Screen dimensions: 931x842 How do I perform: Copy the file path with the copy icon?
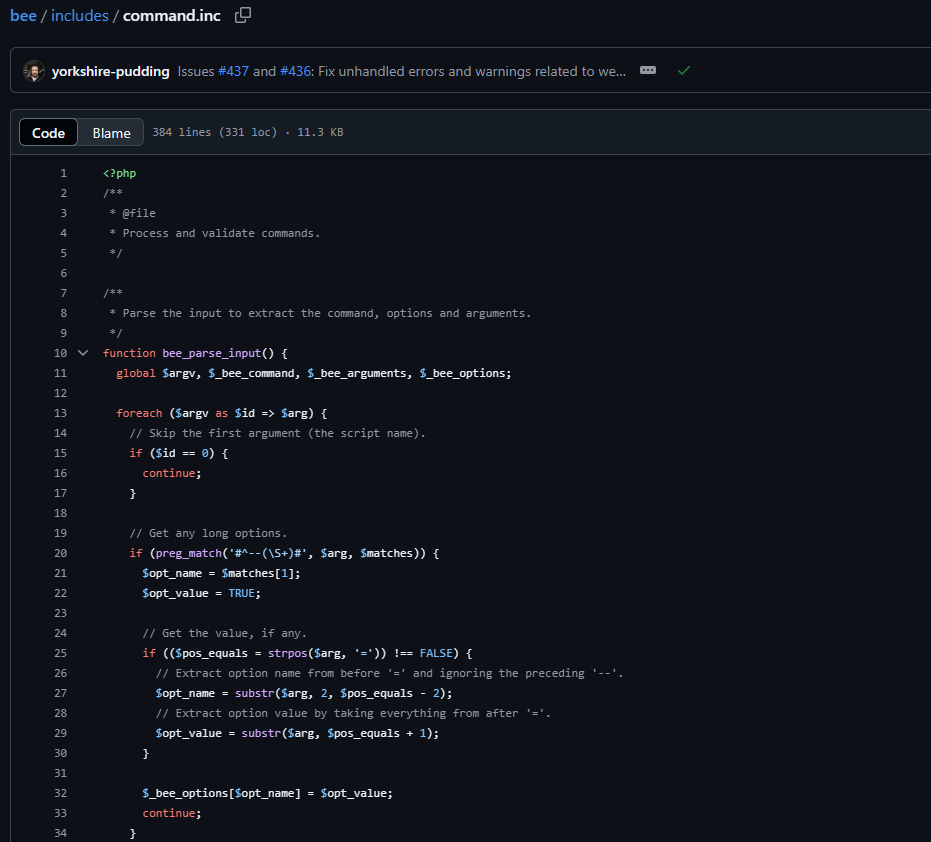pos(243,15)
